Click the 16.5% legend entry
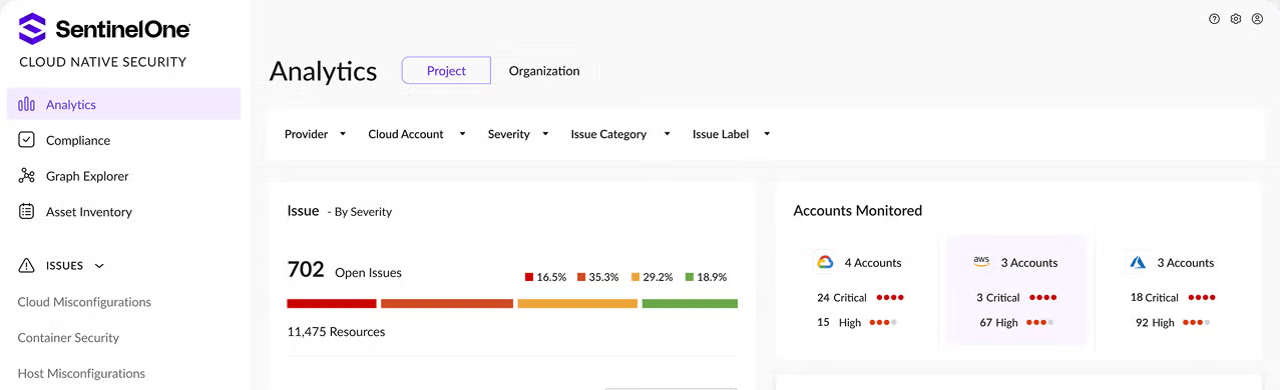 tap(546, 277)
